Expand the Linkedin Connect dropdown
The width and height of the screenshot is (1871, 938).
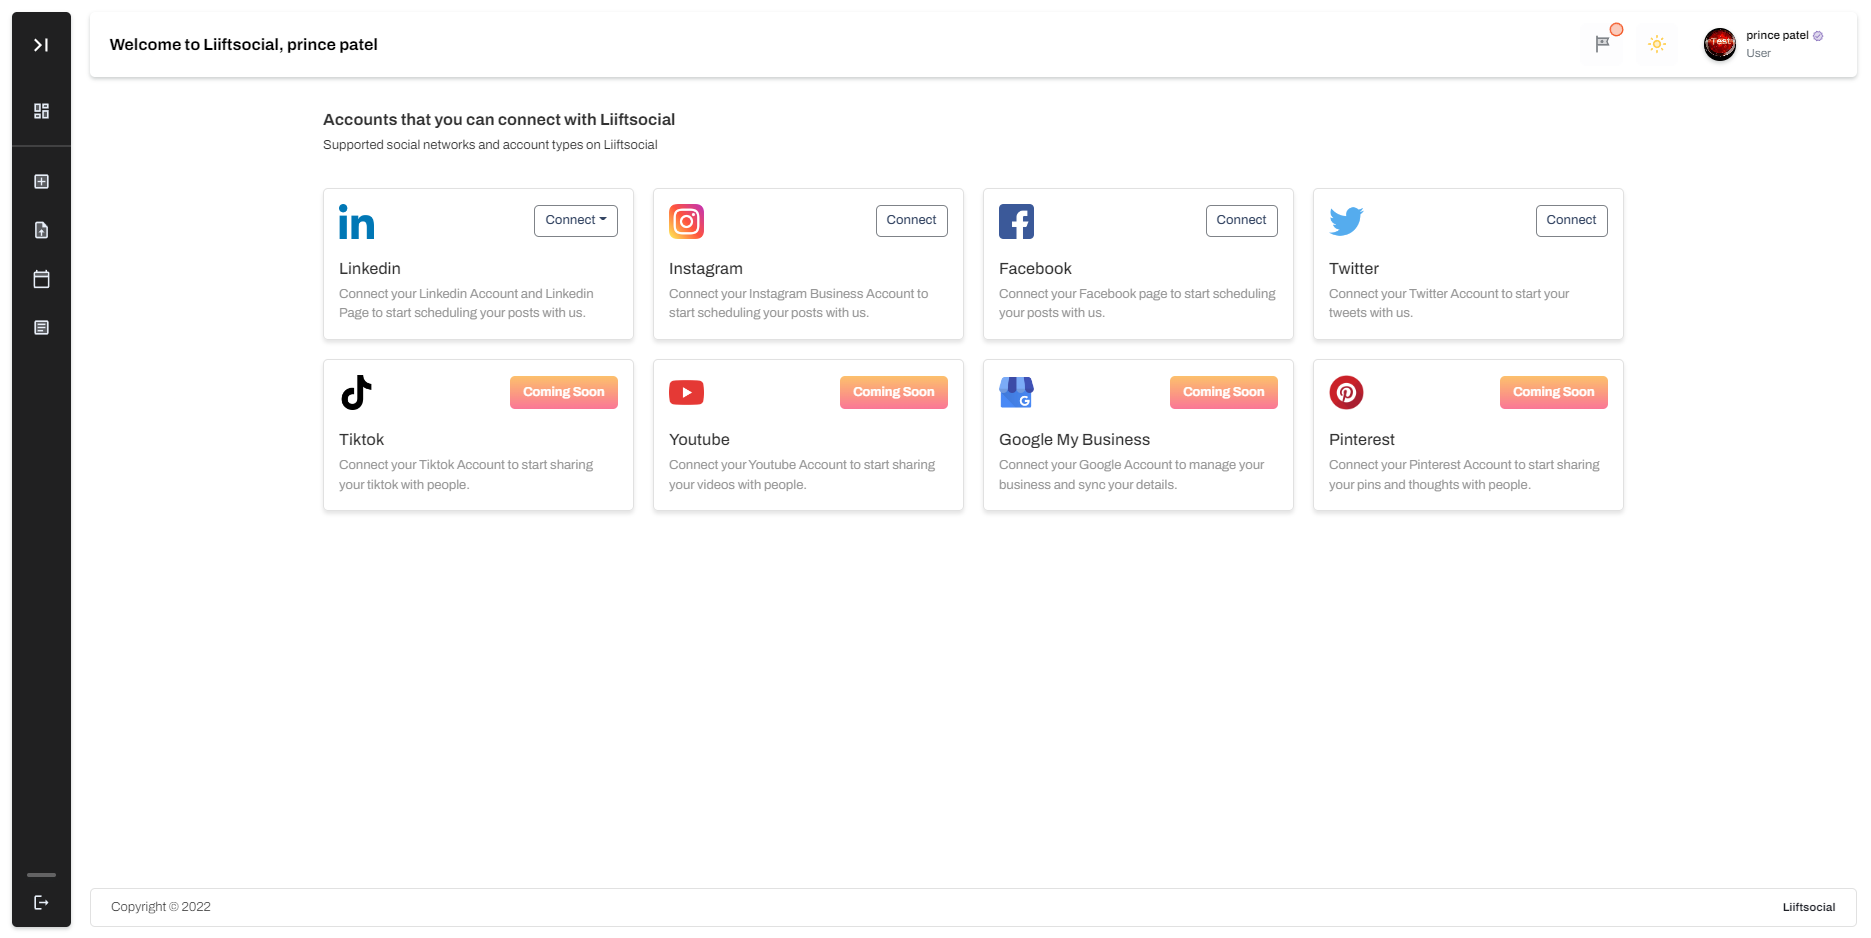click(575, 220)
